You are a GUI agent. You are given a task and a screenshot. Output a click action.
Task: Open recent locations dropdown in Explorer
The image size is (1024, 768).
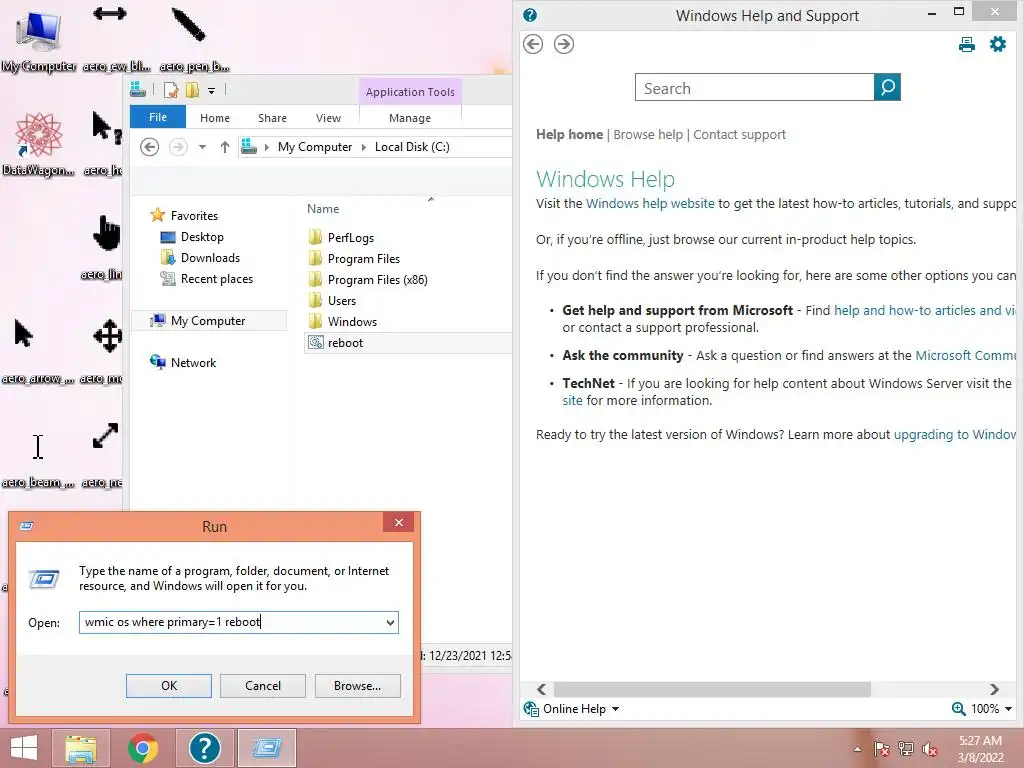click(x=202, y=147)
